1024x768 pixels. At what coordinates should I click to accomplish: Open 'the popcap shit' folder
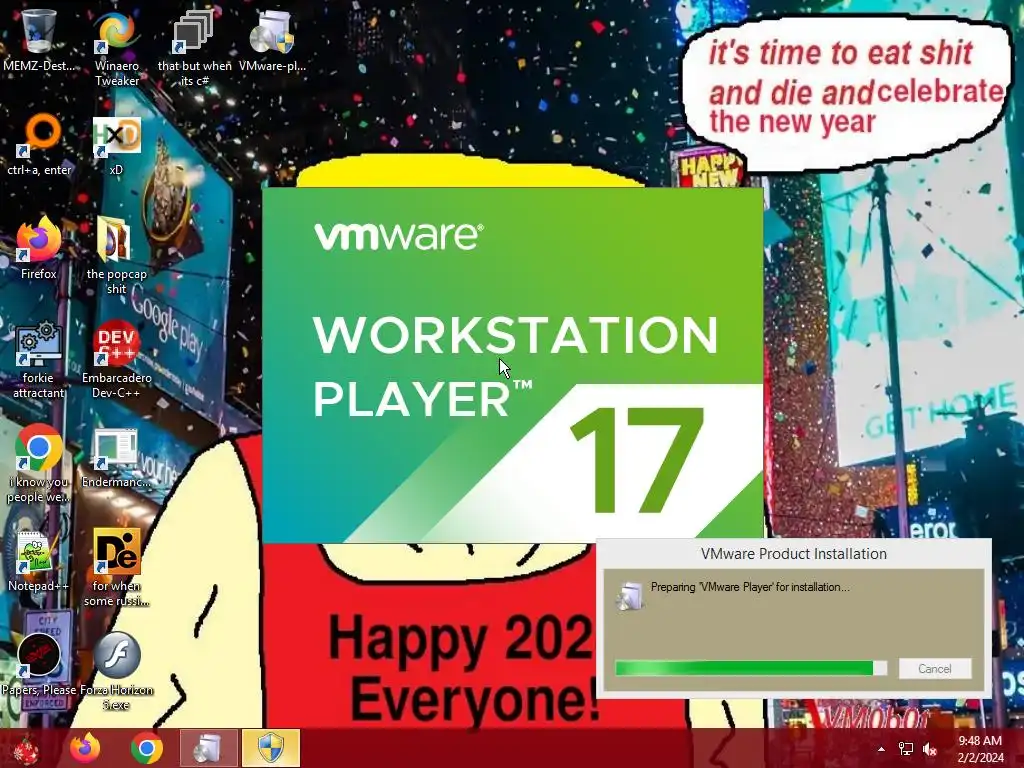point(116,256)
